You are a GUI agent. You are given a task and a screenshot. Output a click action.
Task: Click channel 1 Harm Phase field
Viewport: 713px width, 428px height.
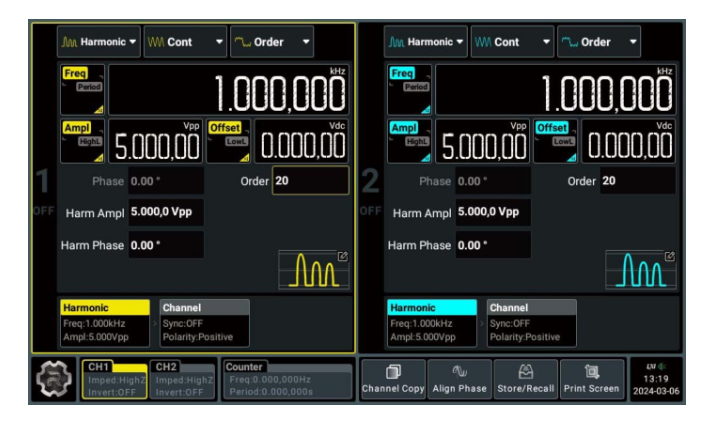[166, 245]
